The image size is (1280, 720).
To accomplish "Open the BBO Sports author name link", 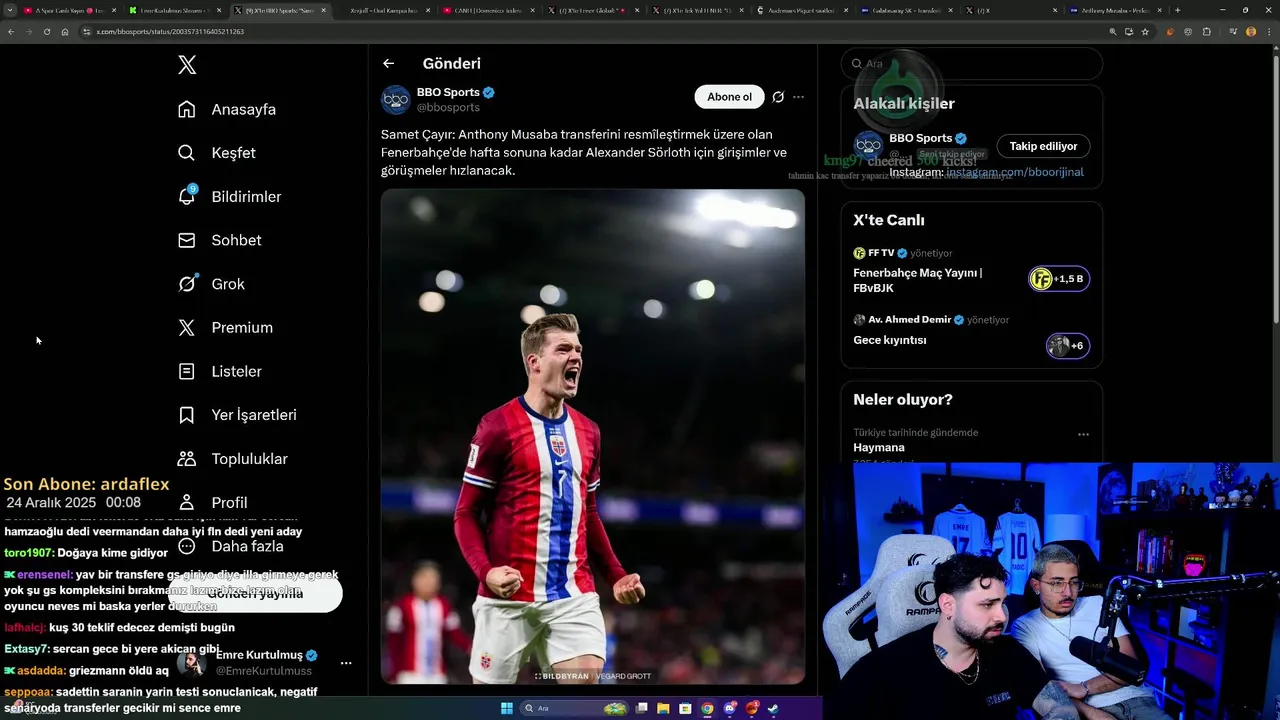I will tap(448, 92).
